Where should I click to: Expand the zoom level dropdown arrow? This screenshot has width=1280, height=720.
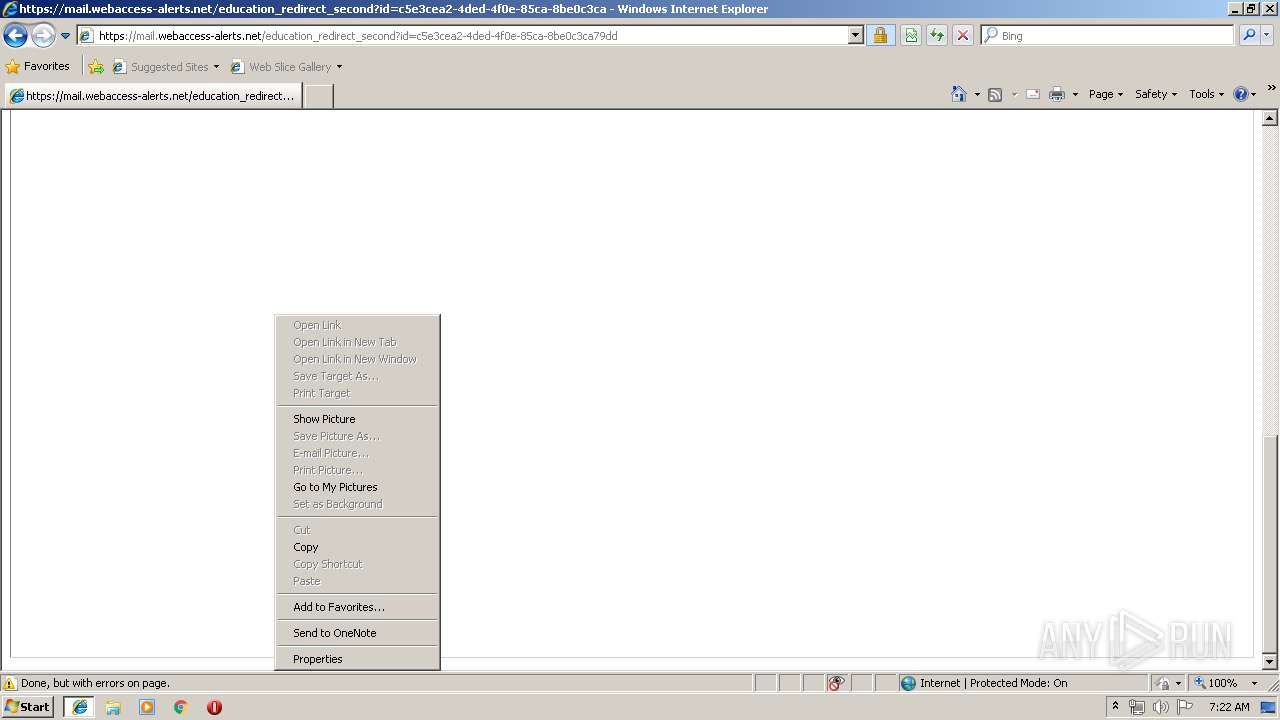pos(1254,684)
